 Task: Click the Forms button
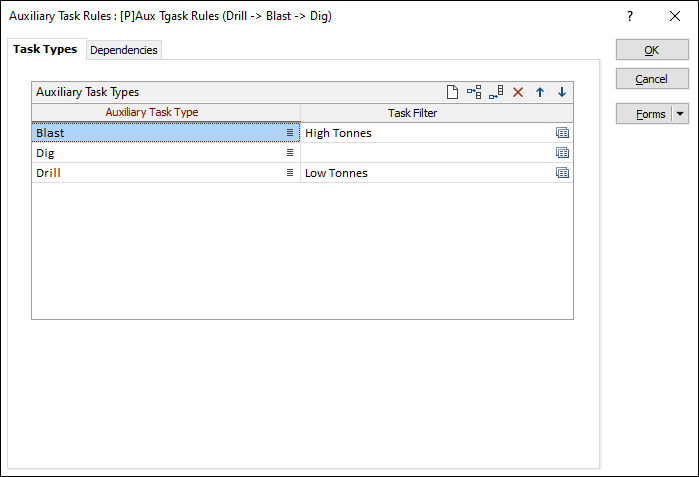(x=644, y=114)
